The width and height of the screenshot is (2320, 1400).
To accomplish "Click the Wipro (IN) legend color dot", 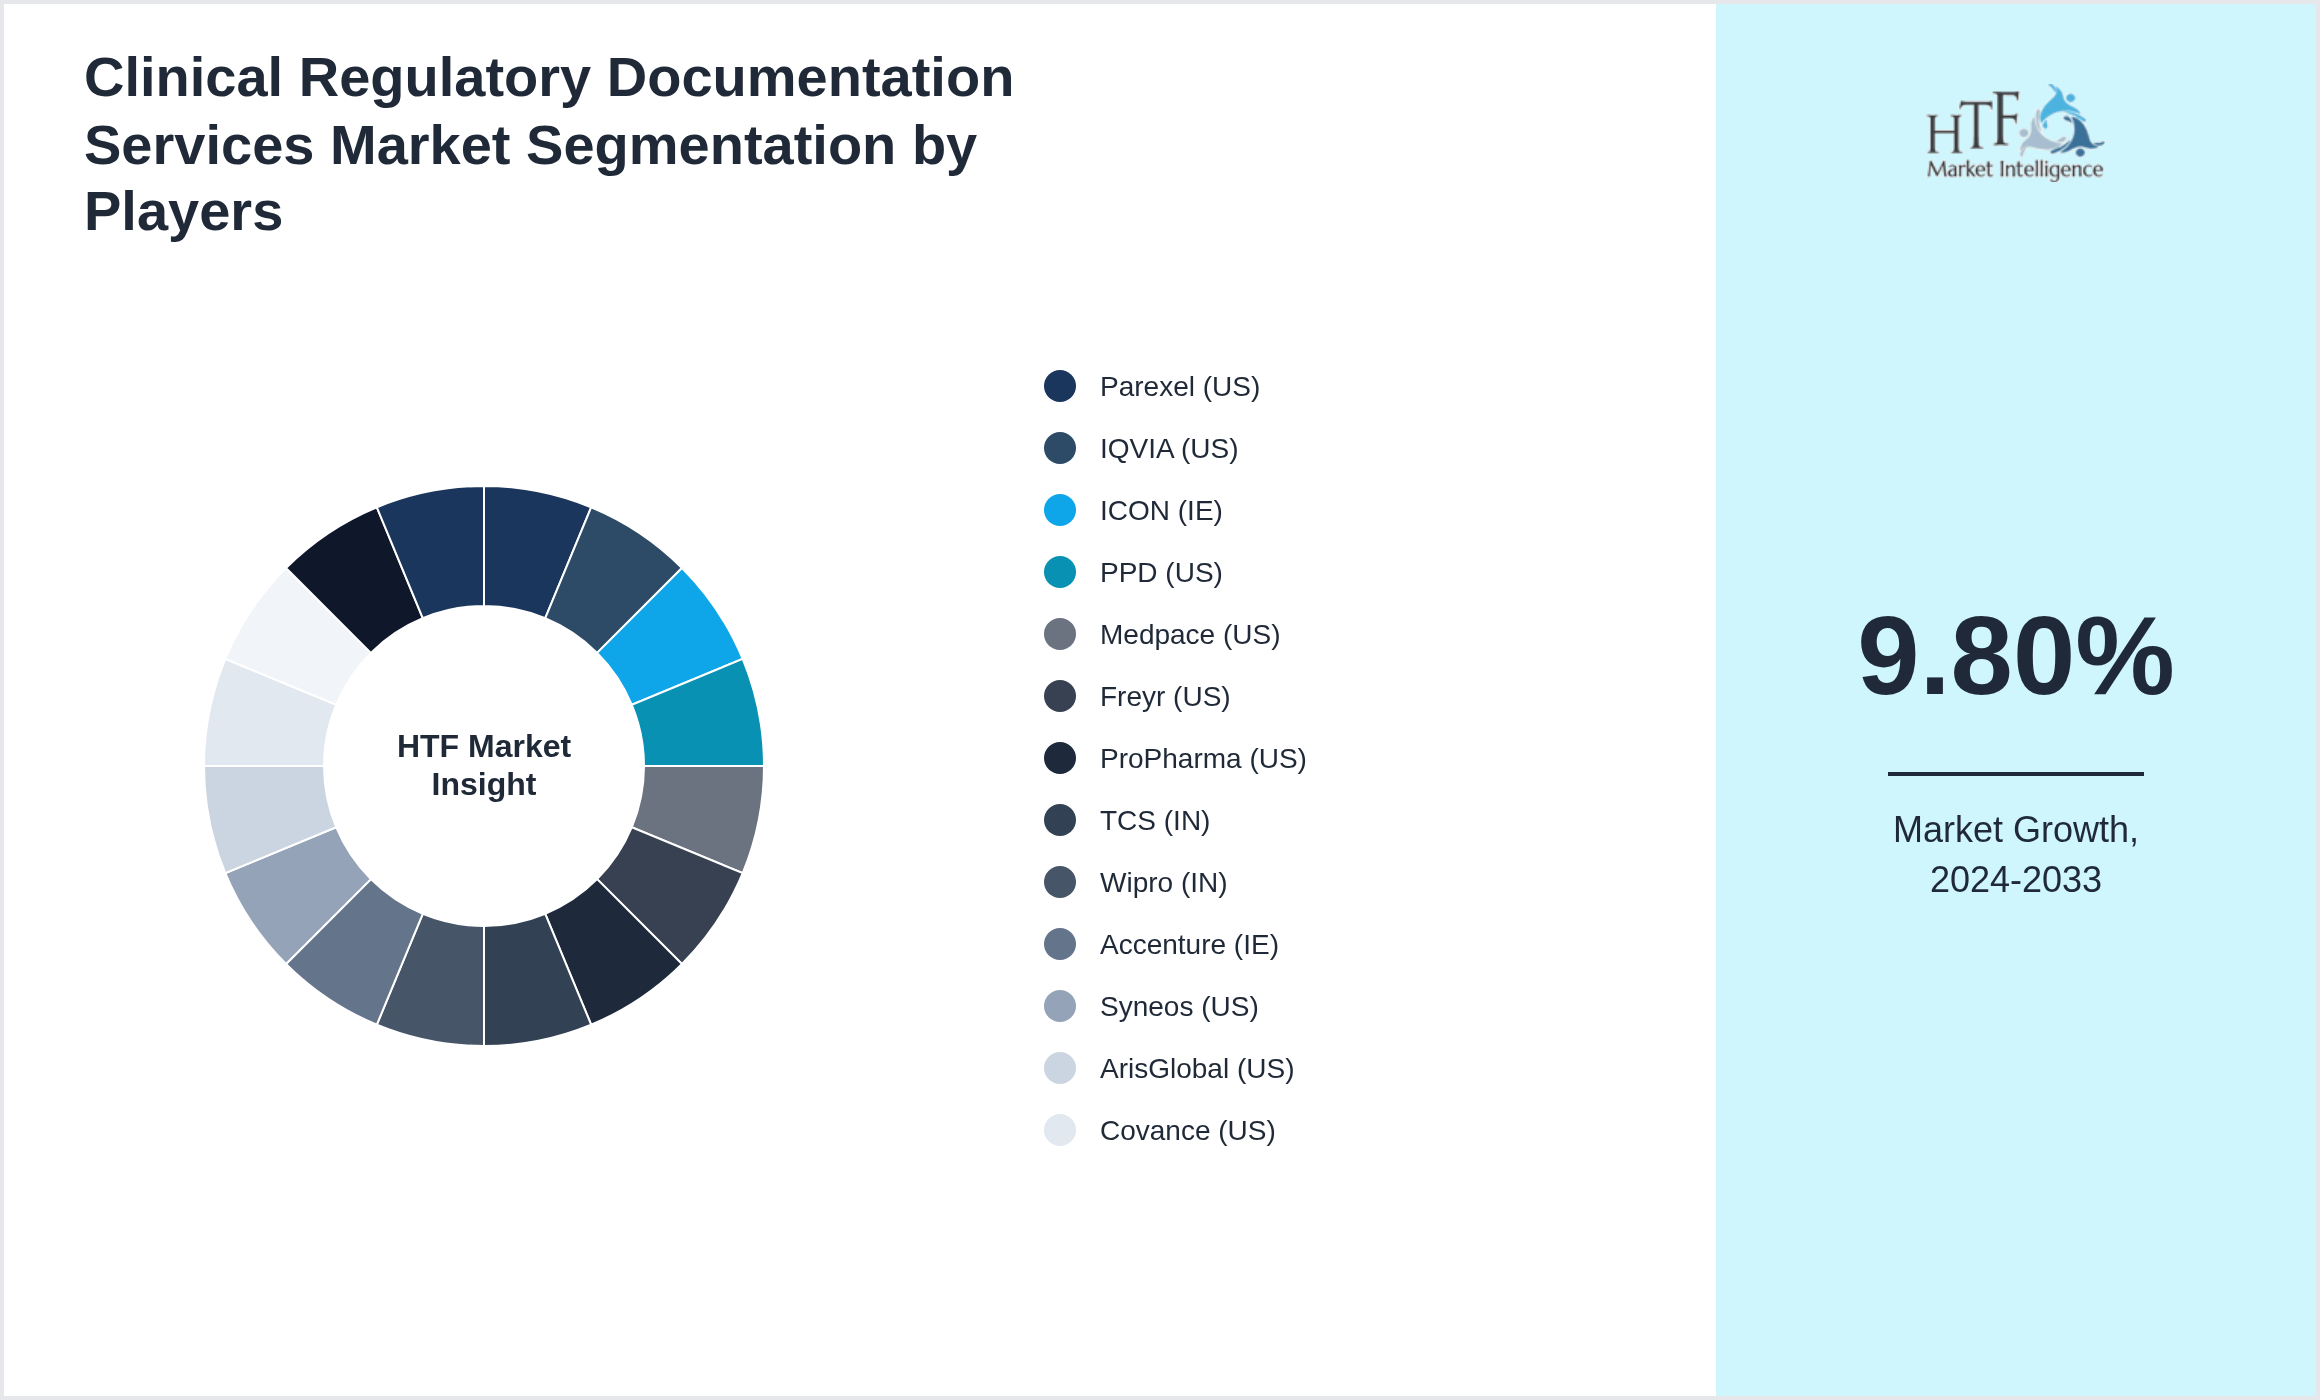I will pyautogui.click(x=1060, y=882).
